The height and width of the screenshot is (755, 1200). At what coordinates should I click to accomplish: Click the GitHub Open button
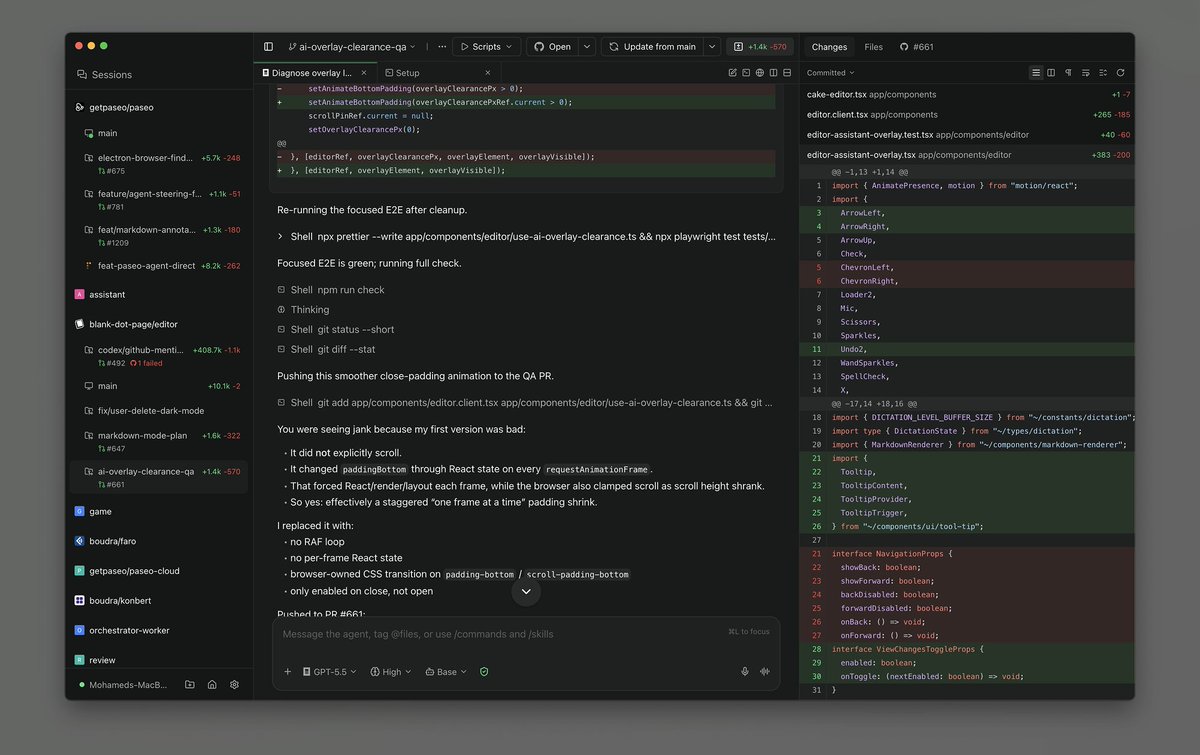(x=552, y=47)
